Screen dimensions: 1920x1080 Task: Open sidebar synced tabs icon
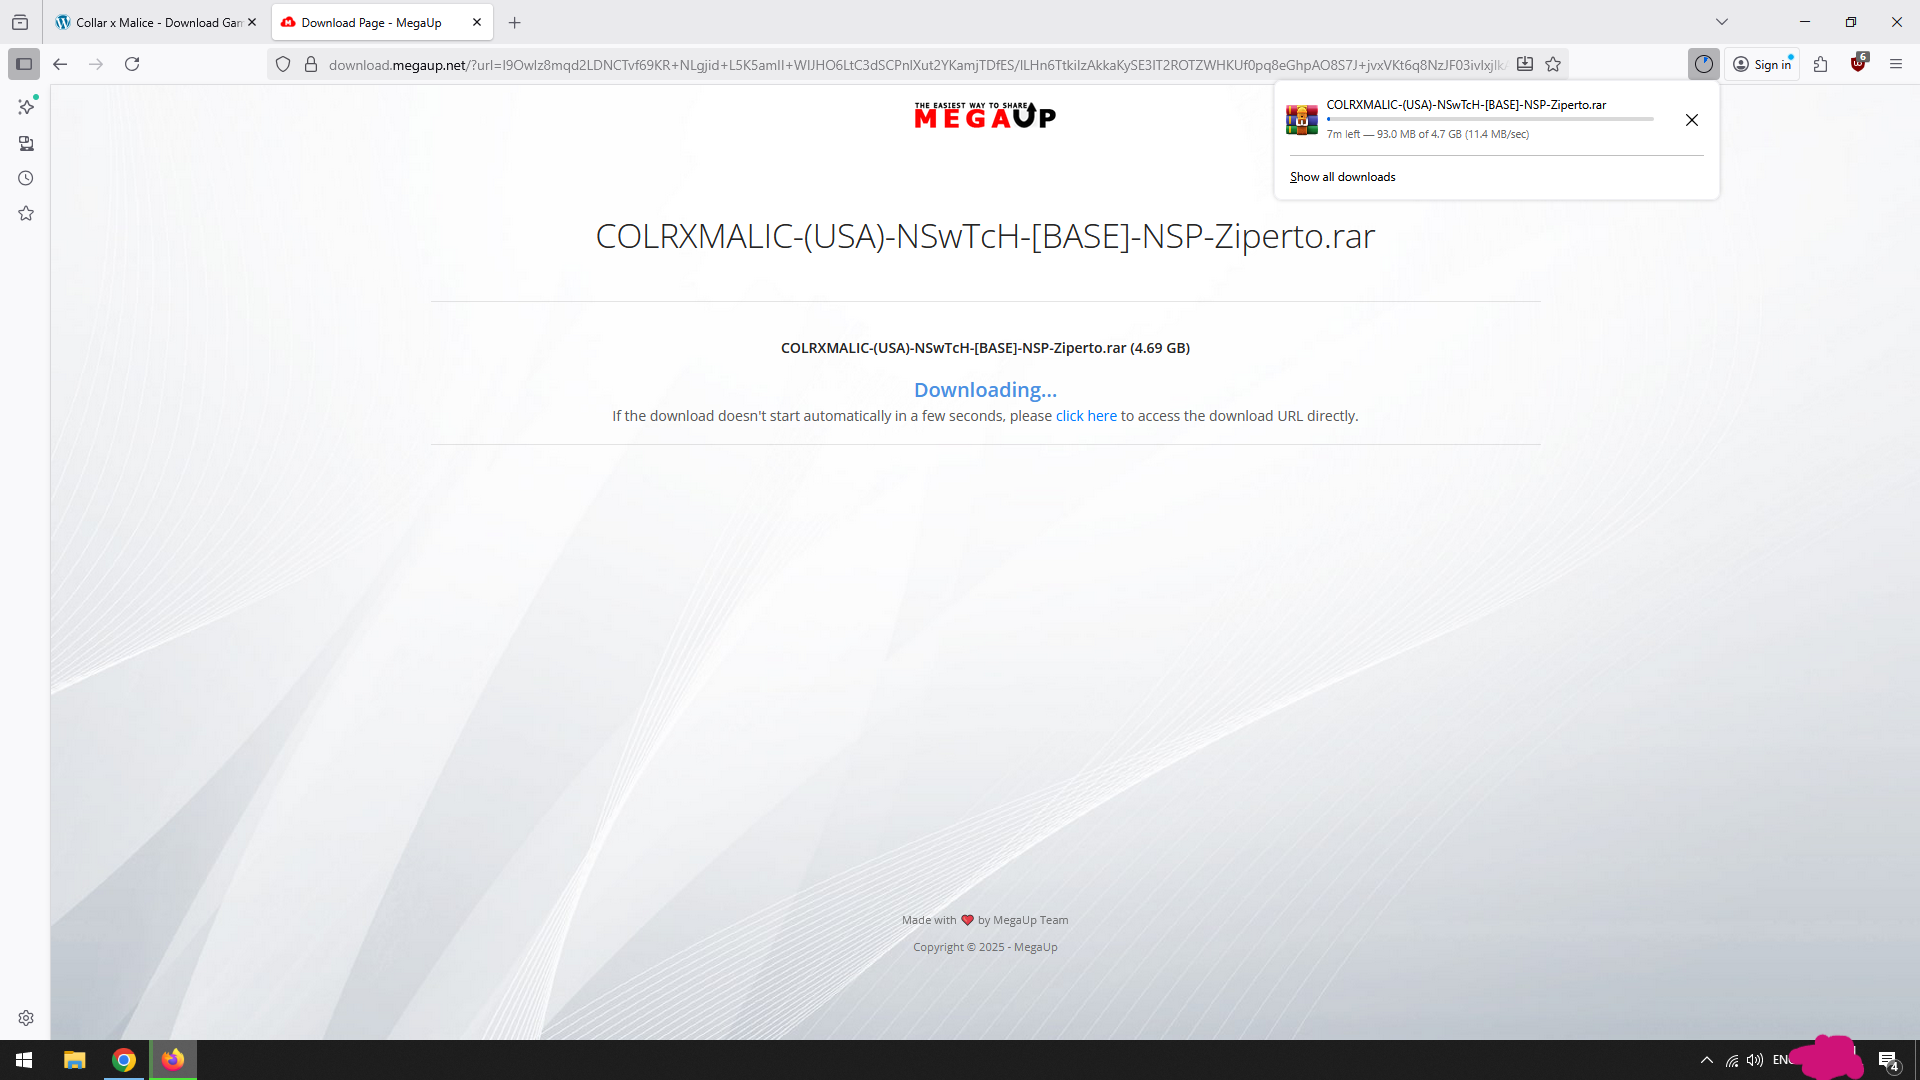coord(26,143)
